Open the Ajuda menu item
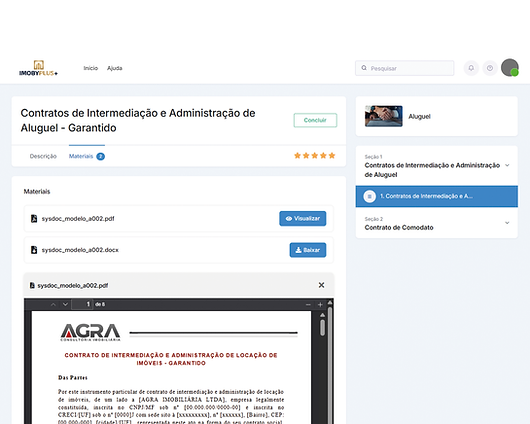The height and width of the screenshot is (424, 530). pos(115,68)
